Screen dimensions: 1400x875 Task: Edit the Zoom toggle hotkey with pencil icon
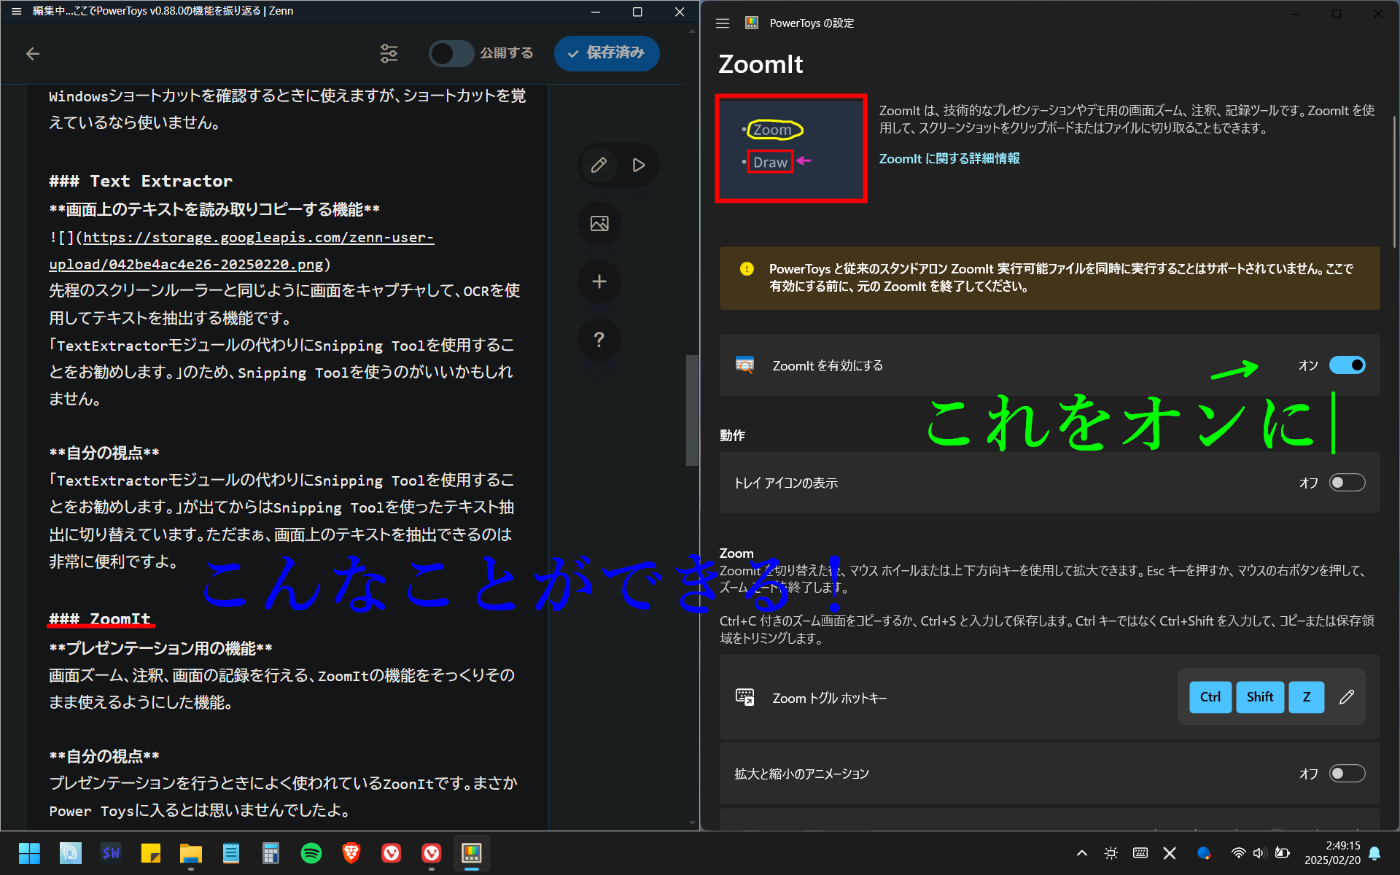click(x=1347, y=697)
